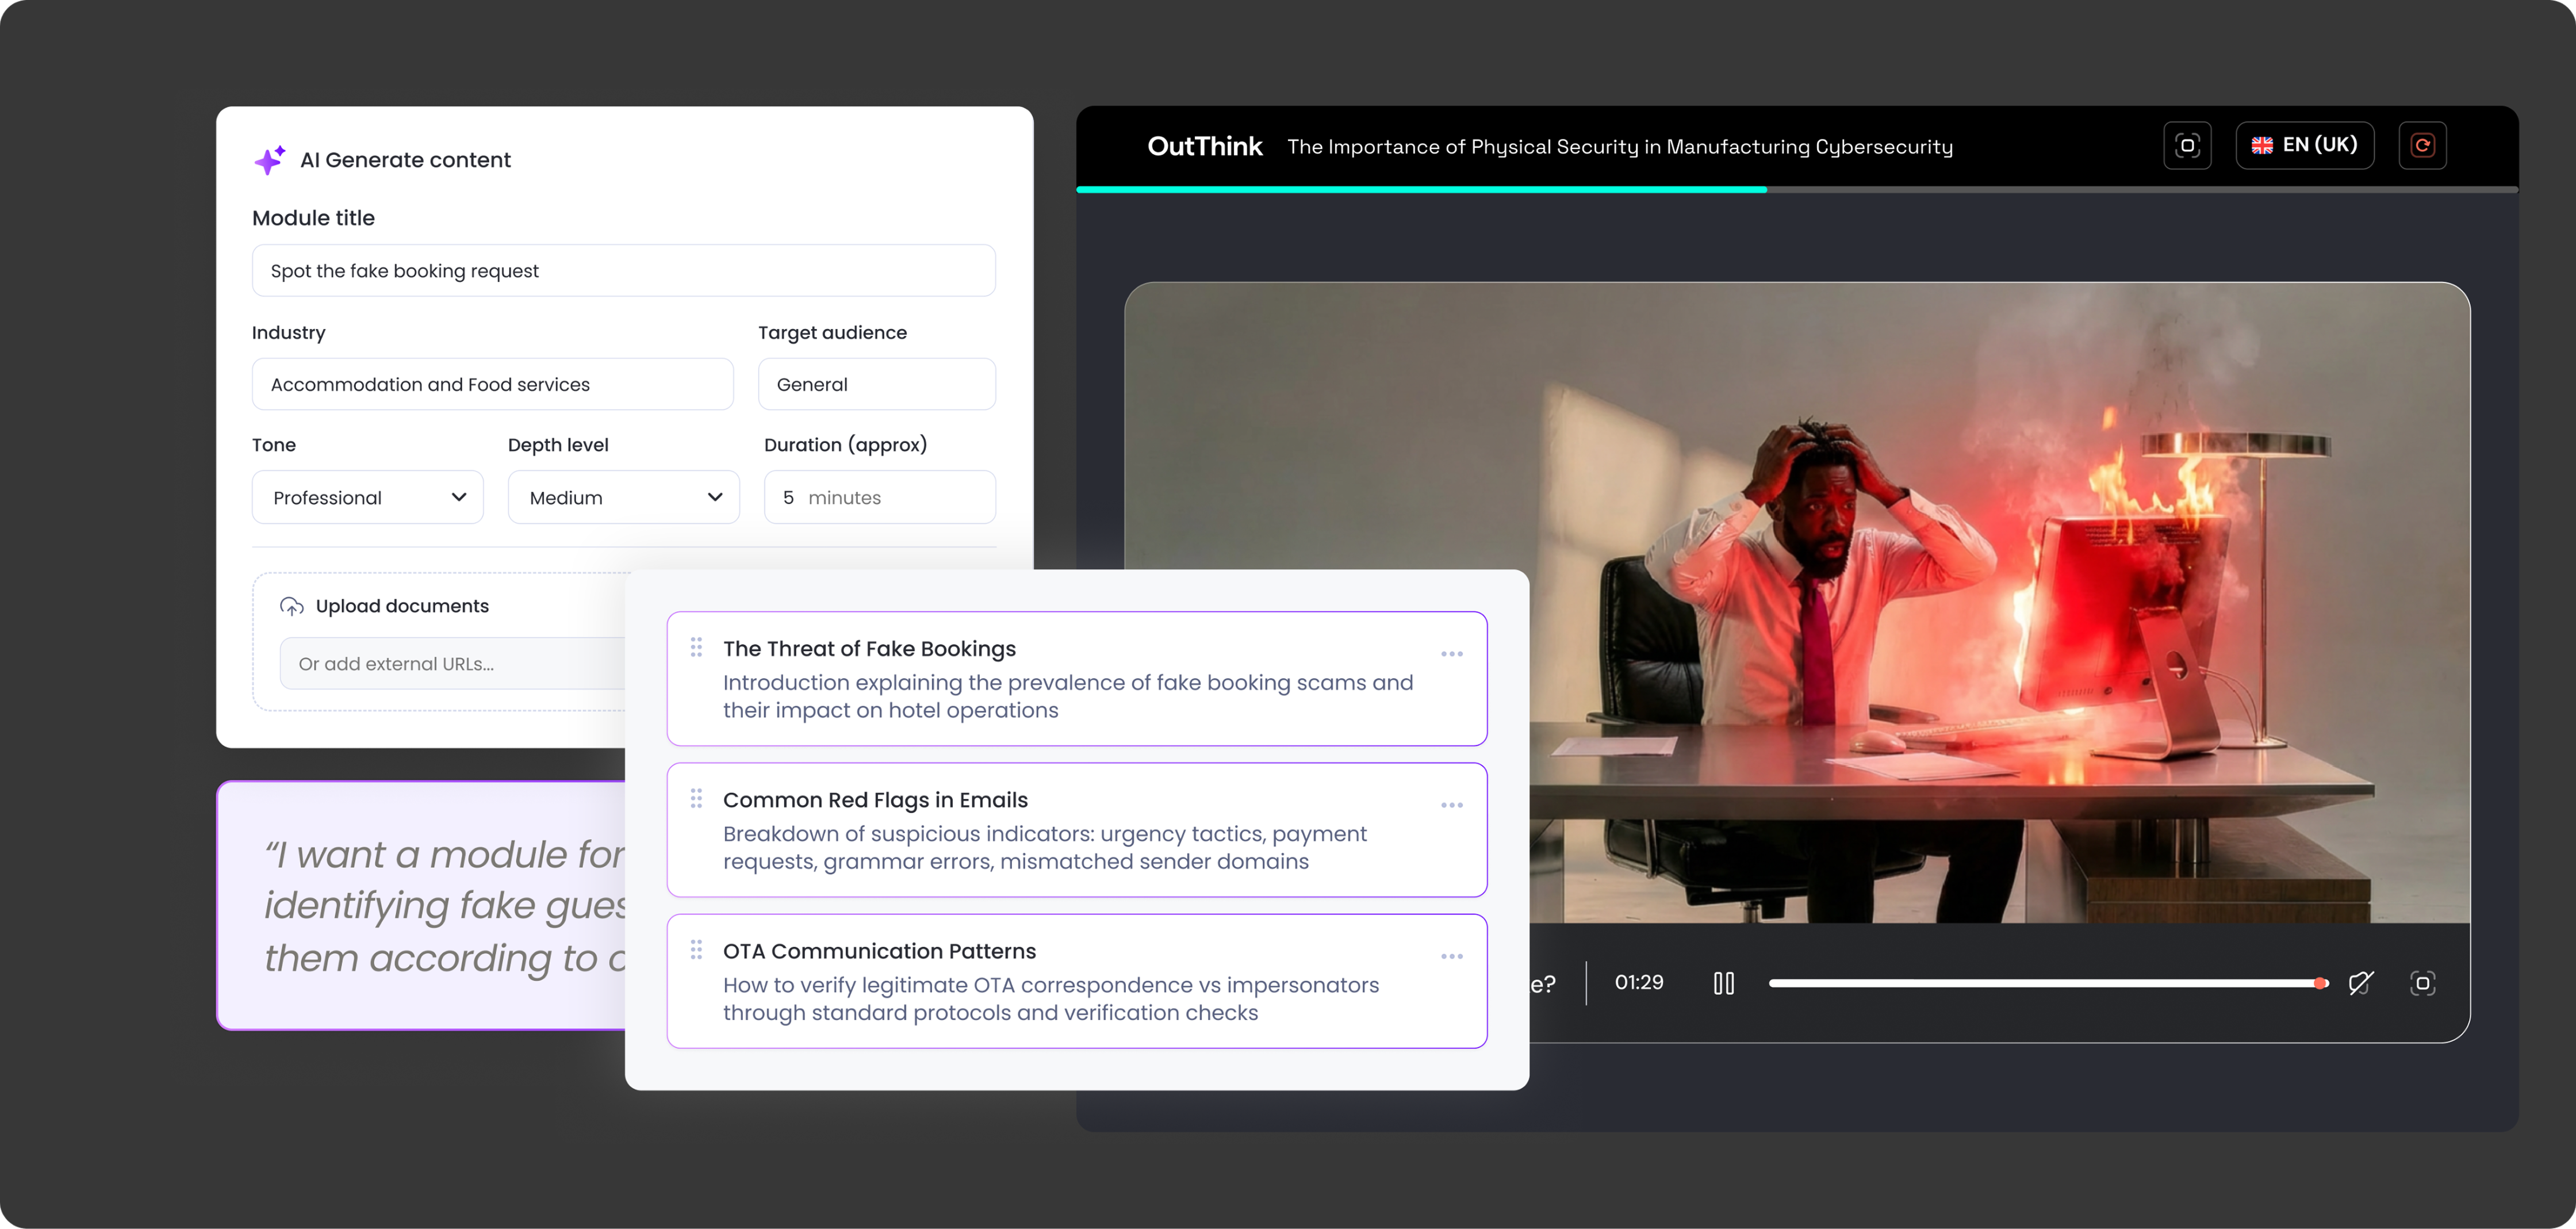Select The Threat of Fake Bookings card title

(x=869, y=648)
